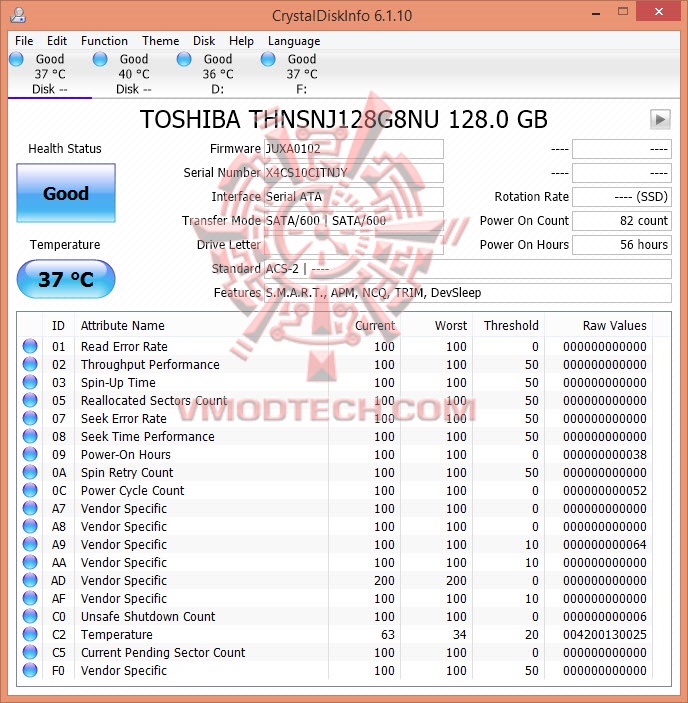The width and height of the screenshot is (688, 703).
Task: Click the Current column header
Action: pos(364,325)
